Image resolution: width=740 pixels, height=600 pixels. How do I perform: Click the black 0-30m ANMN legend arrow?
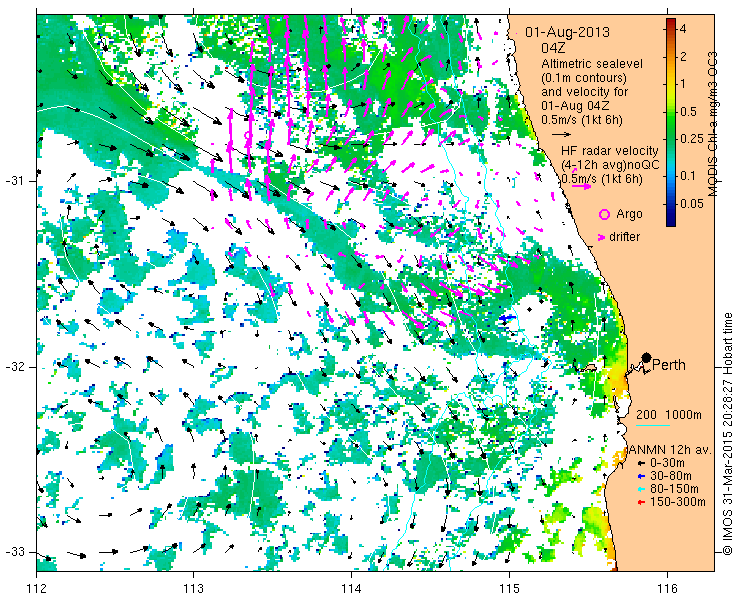pos(640,464)
